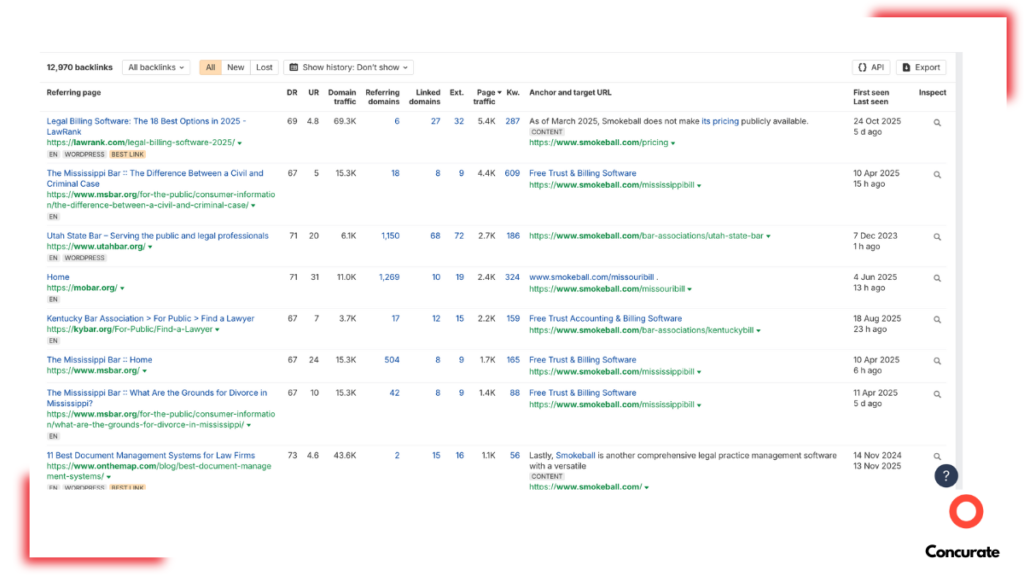1024x576 pixels.
Task: Open the All backlinks filter dropdown
Action: coord(155,67)
